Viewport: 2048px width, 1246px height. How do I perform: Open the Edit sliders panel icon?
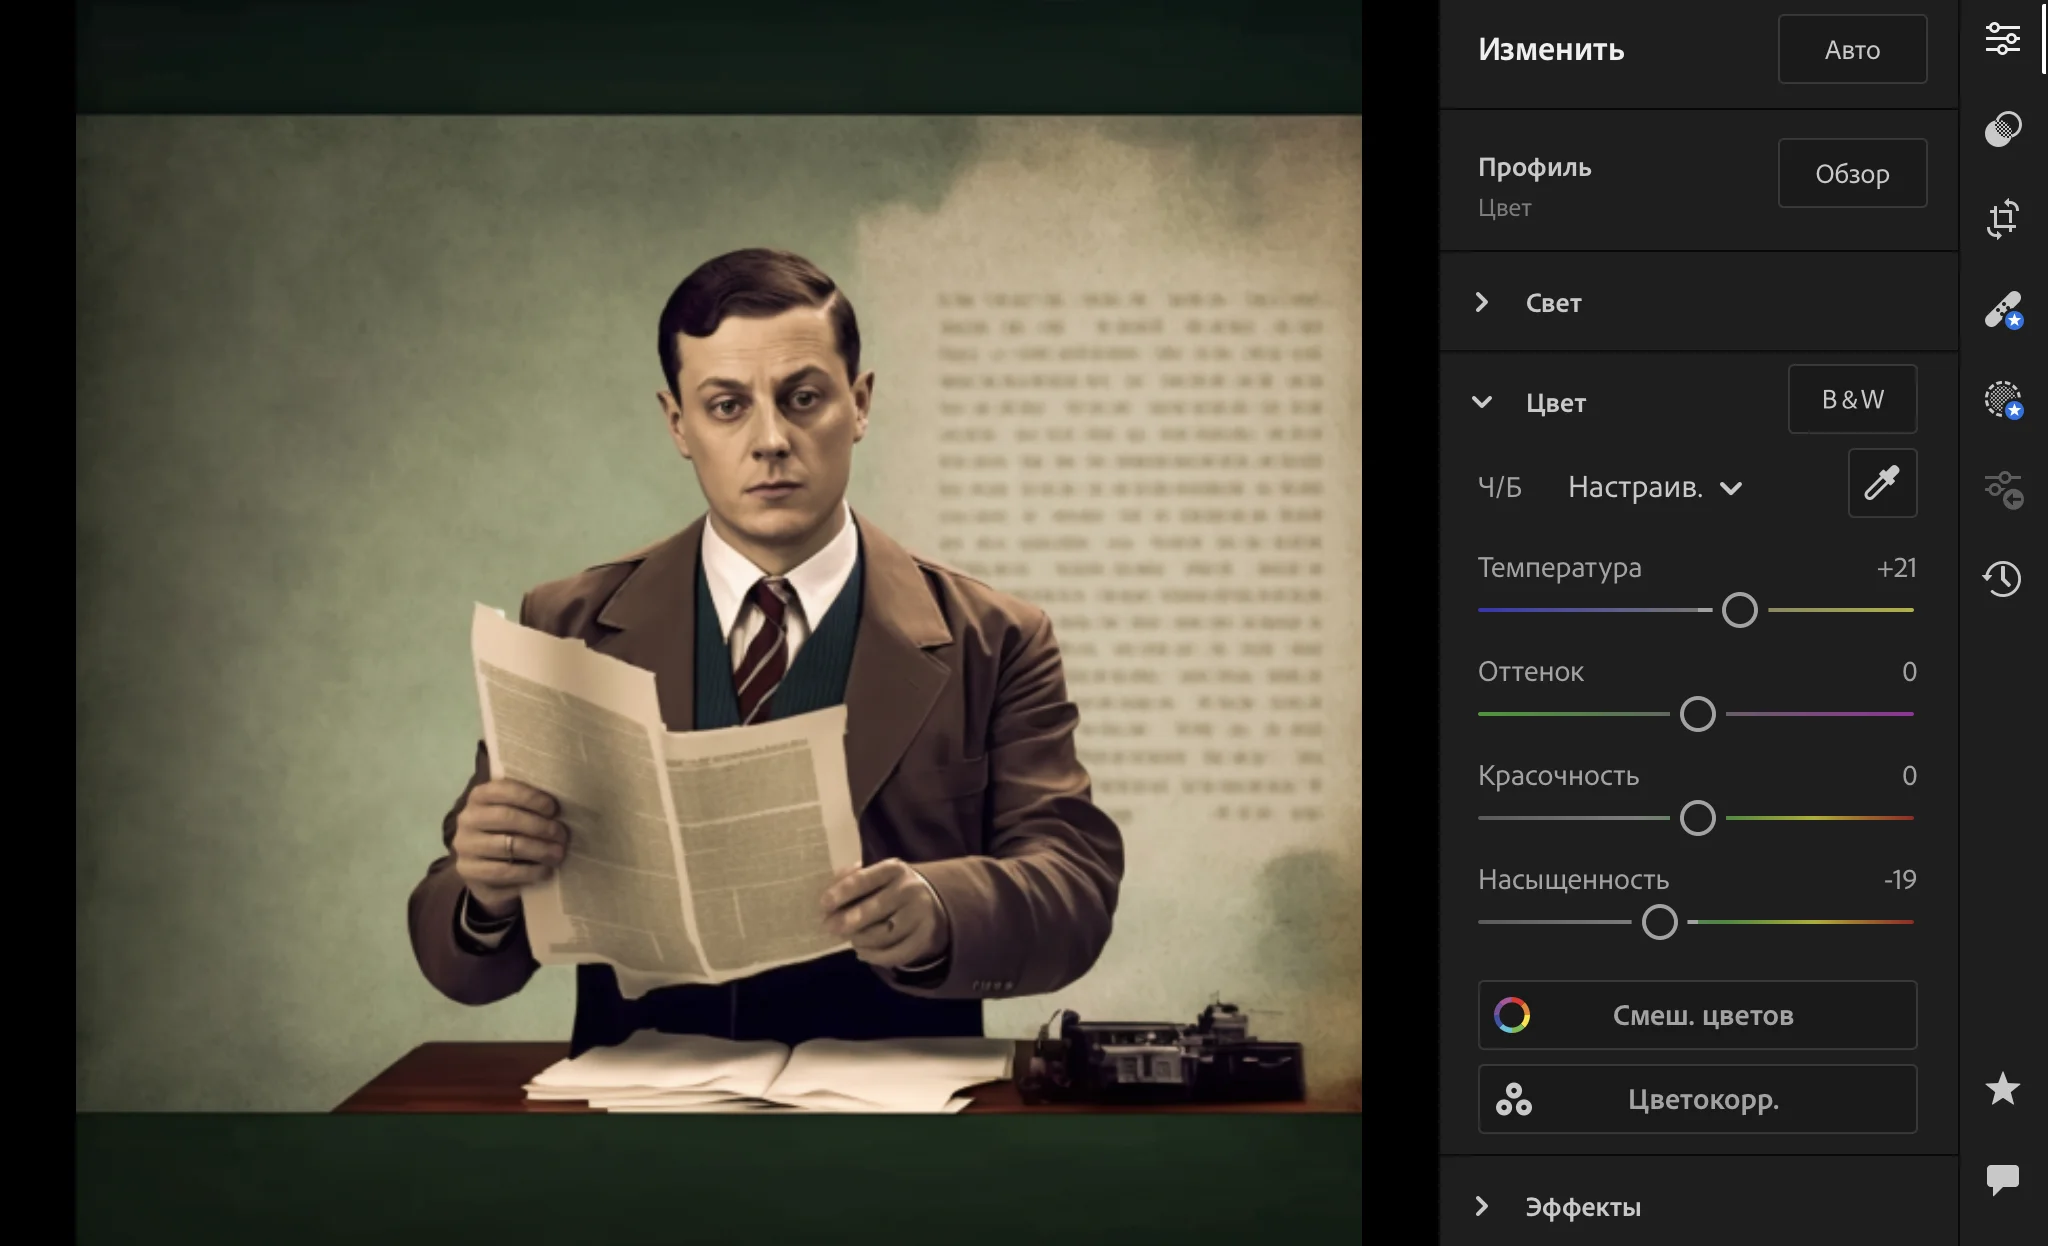pyautogui.click(x=2002, y=39)
